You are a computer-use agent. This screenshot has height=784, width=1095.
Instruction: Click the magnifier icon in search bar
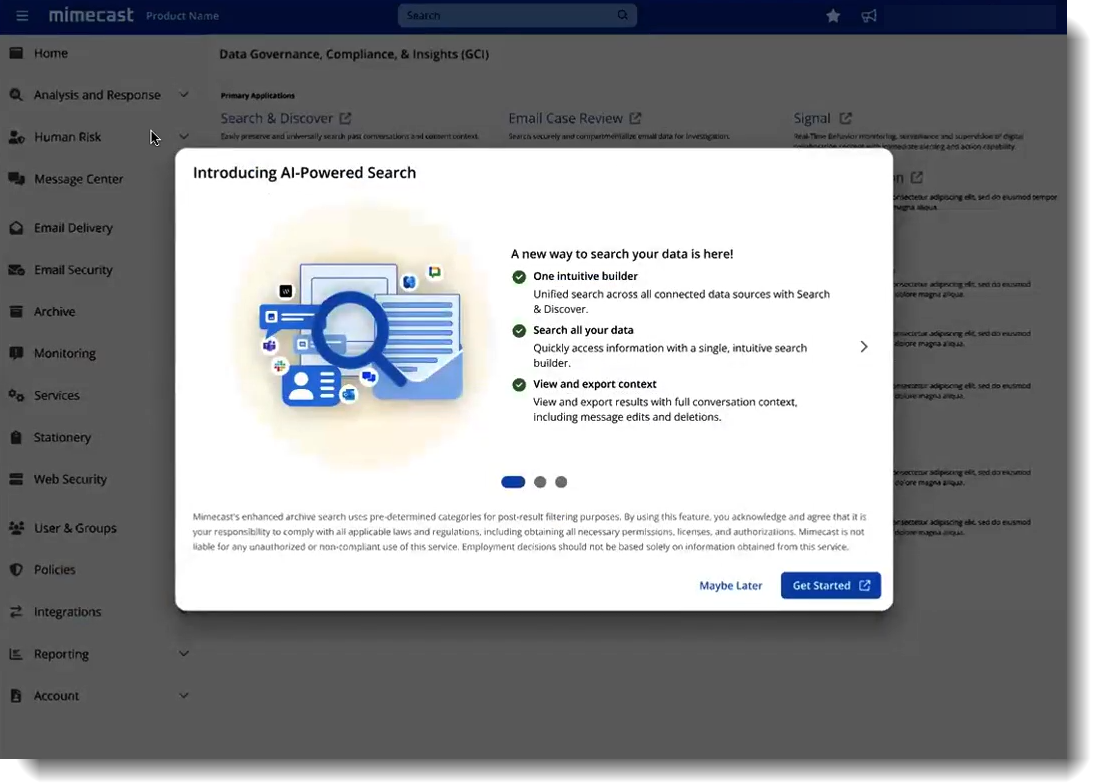[x=623, y=16]
